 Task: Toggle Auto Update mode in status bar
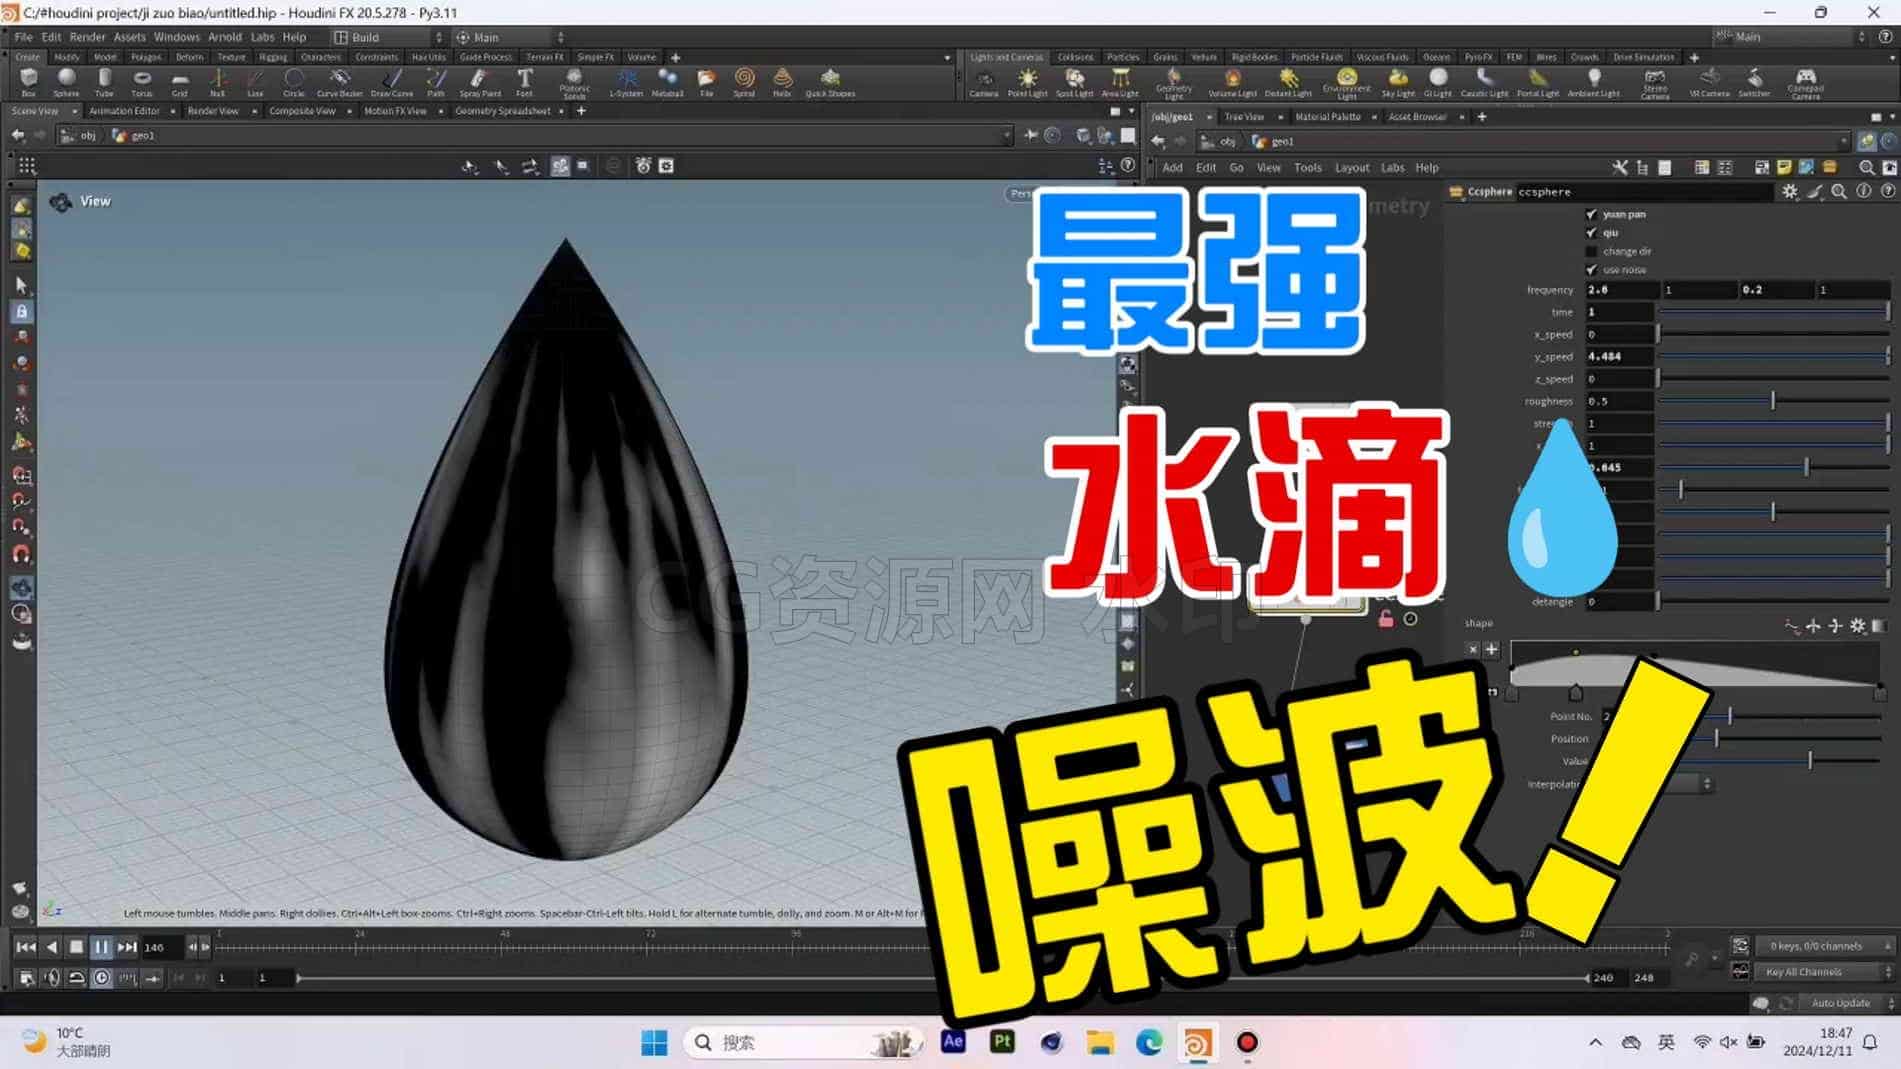[1846, 1002]
